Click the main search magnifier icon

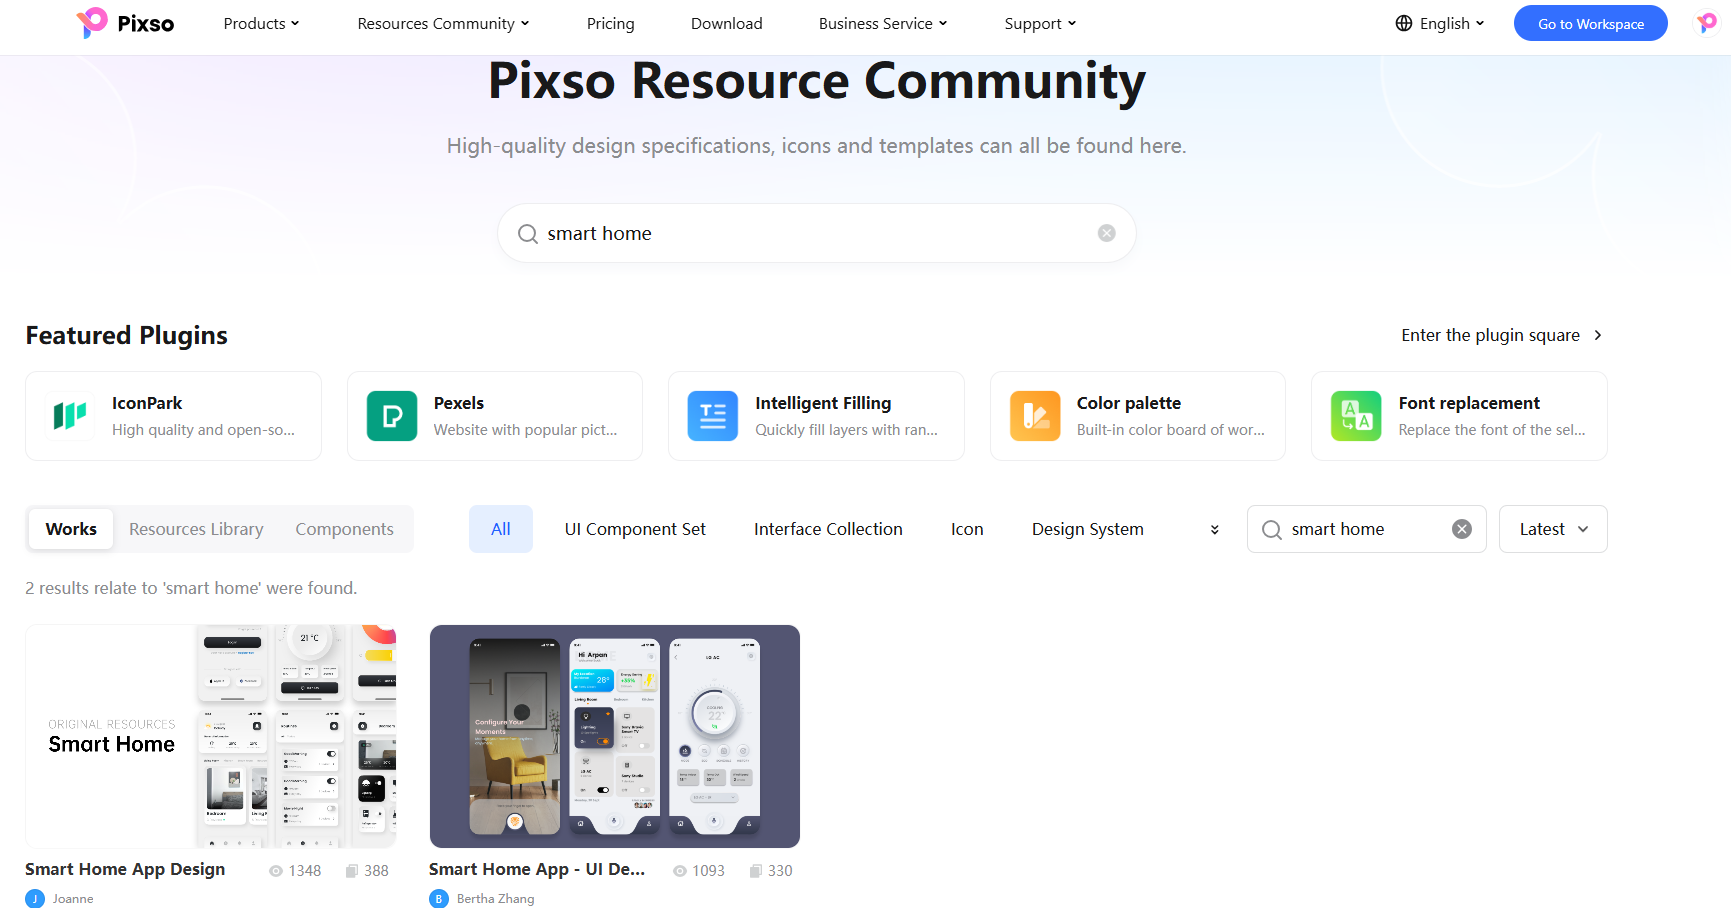click(x=527, y=234)
